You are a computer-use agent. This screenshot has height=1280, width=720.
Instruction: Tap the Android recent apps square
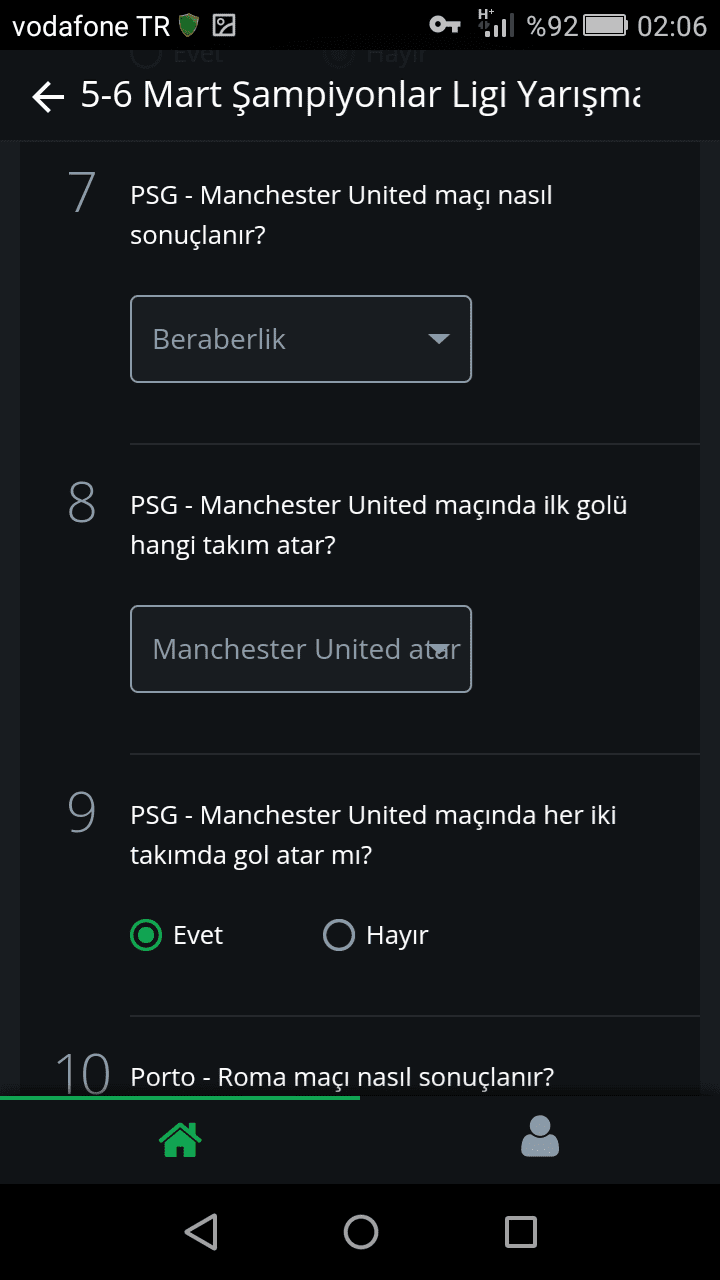point(521,1232)
